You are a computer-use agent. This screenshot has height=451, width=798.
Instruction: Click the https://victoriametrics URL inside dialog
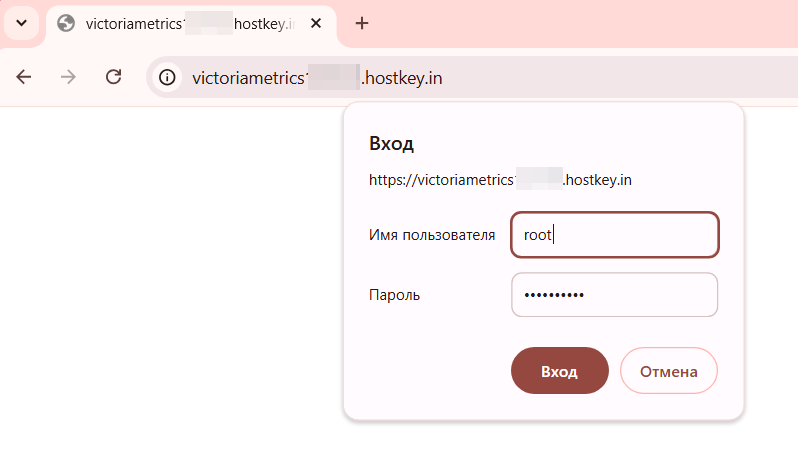coord(500,180)
